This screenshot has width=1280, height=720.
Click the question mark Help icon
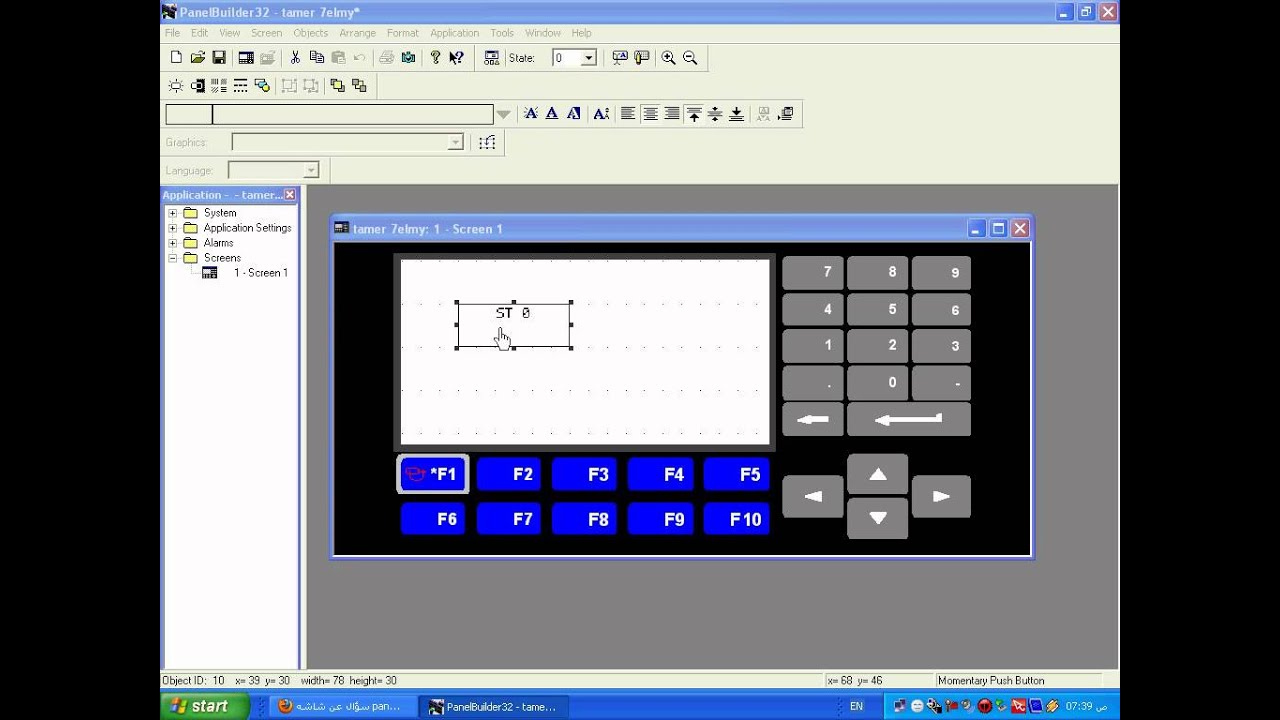pyautogui.click(x=435, y=58)
